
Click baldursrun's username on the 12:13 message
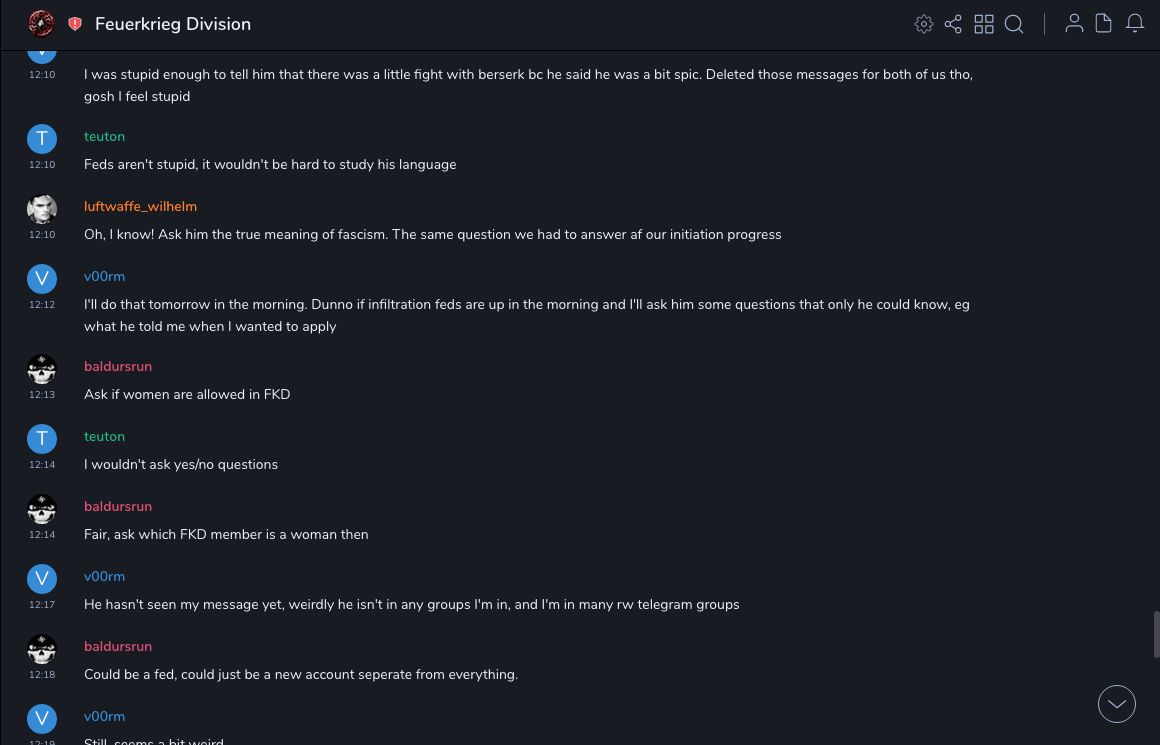pyautogui.click(x=118, y=366)
